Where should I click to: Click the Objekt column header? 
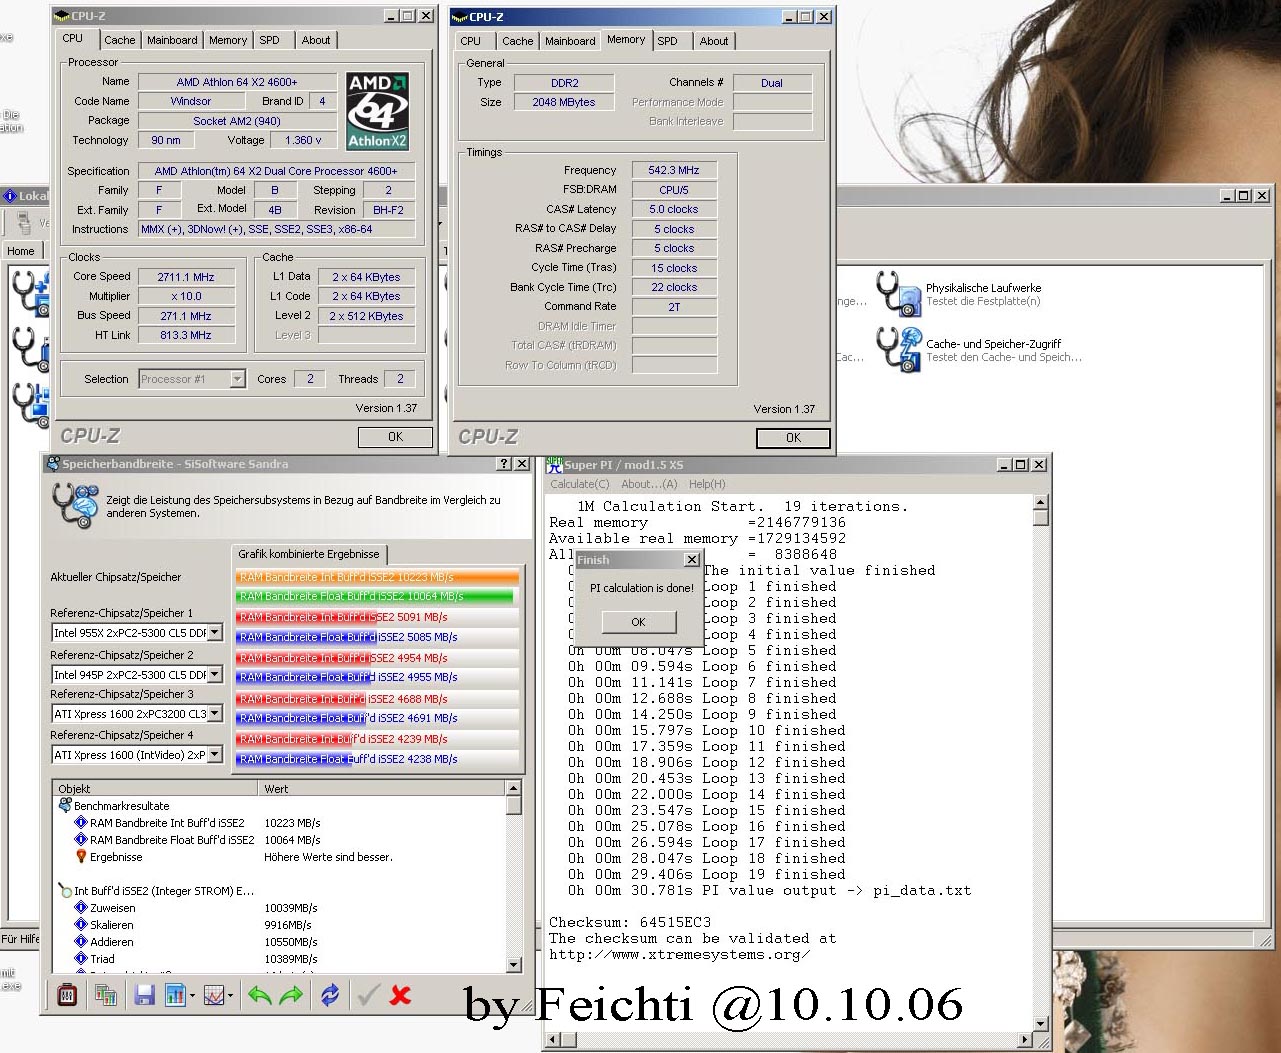[155, 789]
